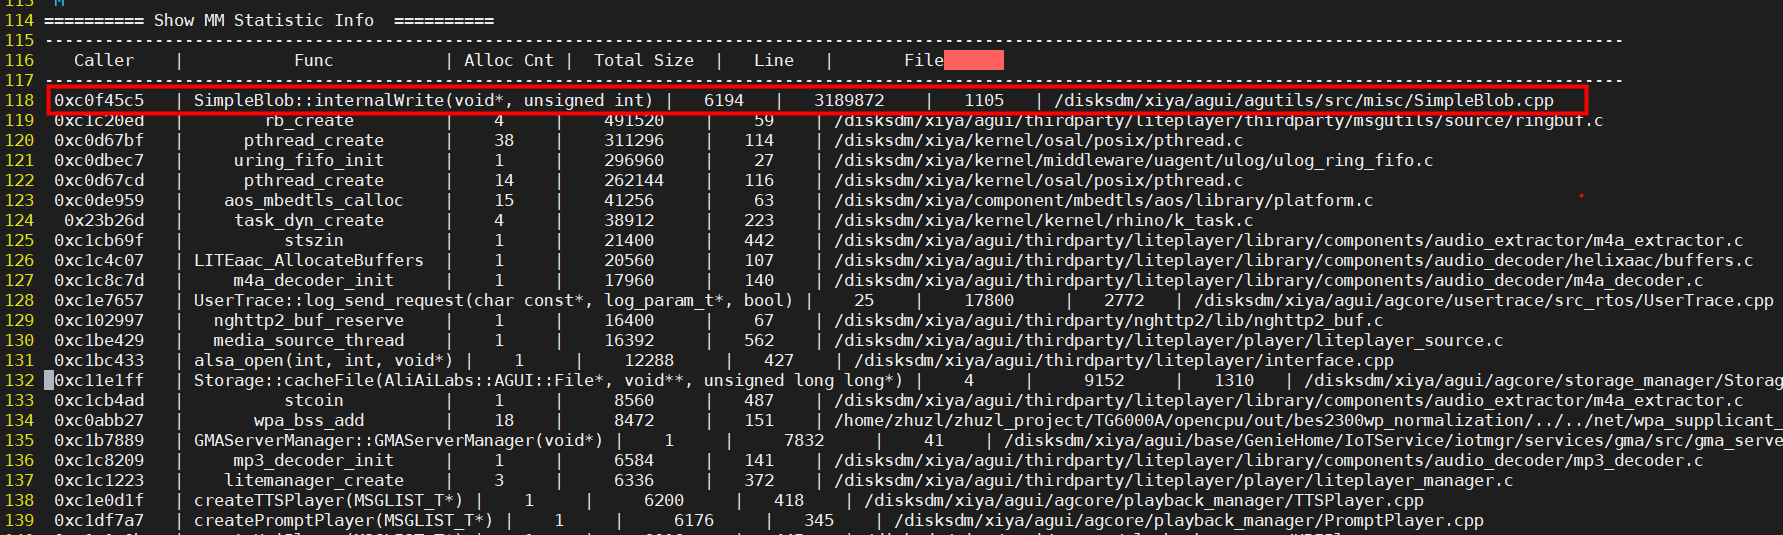1783x535 pixels.
Task: Click the nghttp2_buf_reserve function name
Action: 309,320
